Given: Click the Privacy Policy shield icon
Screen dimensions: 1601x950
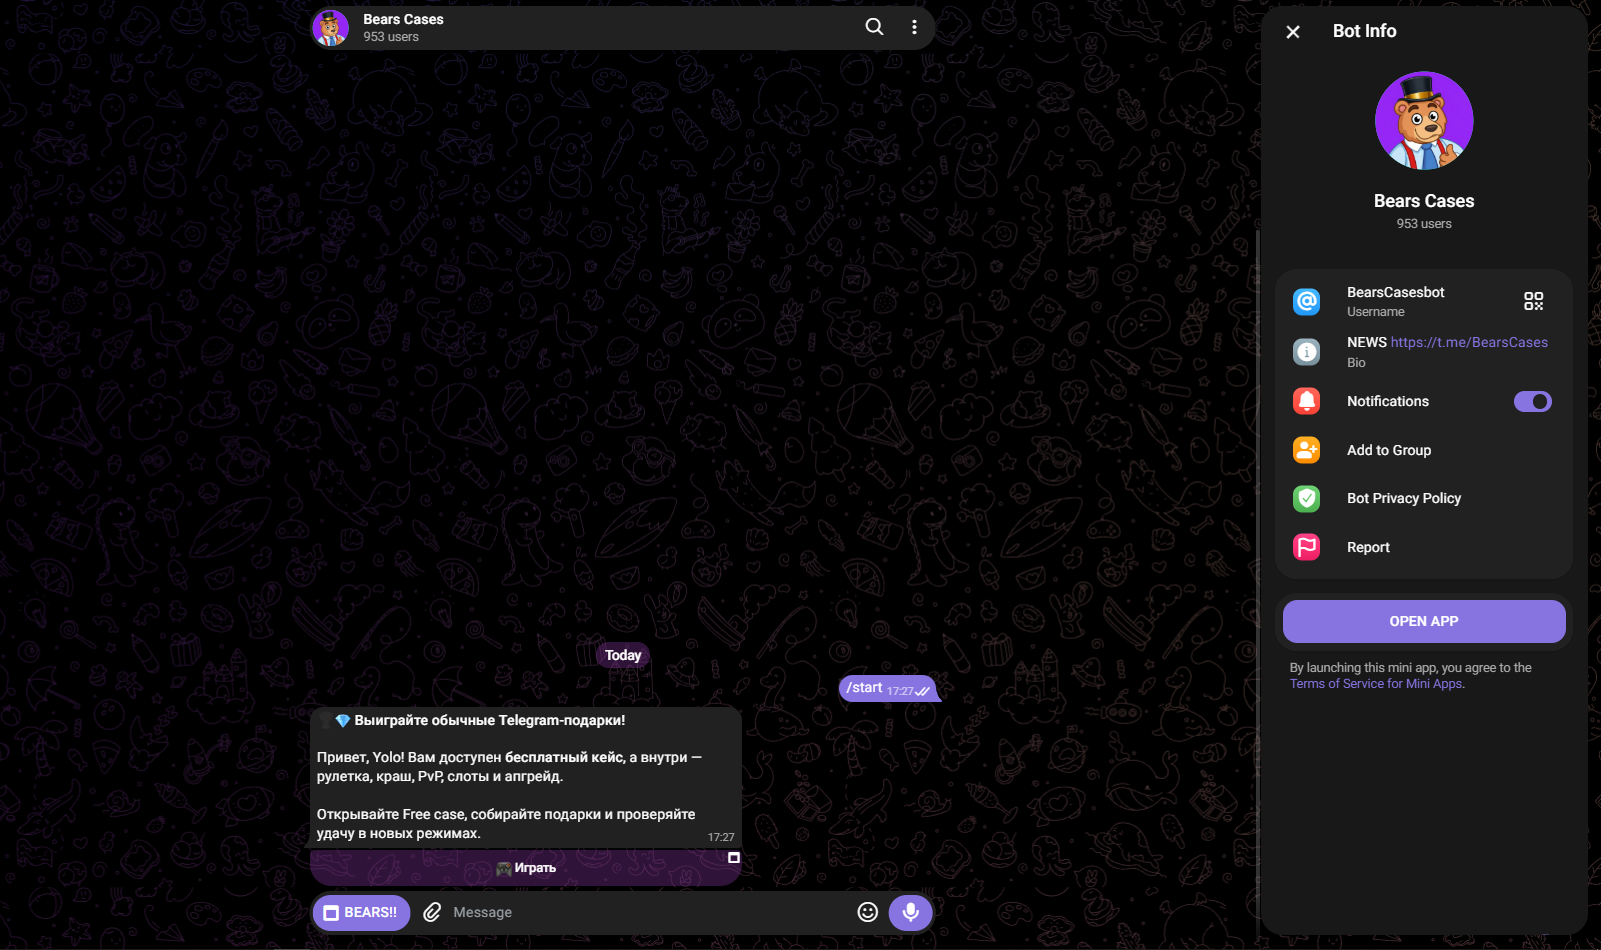Looking at the screenshot, I should (1307, 498).
